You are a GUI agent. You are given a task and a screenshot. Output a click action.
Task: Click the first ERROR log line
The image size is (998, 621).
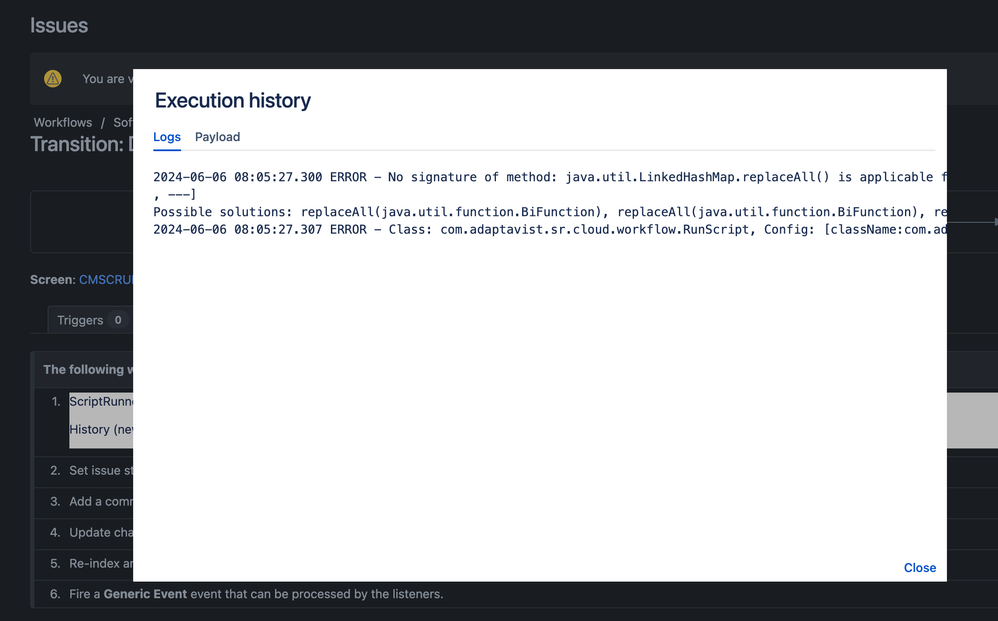point(500,177)
